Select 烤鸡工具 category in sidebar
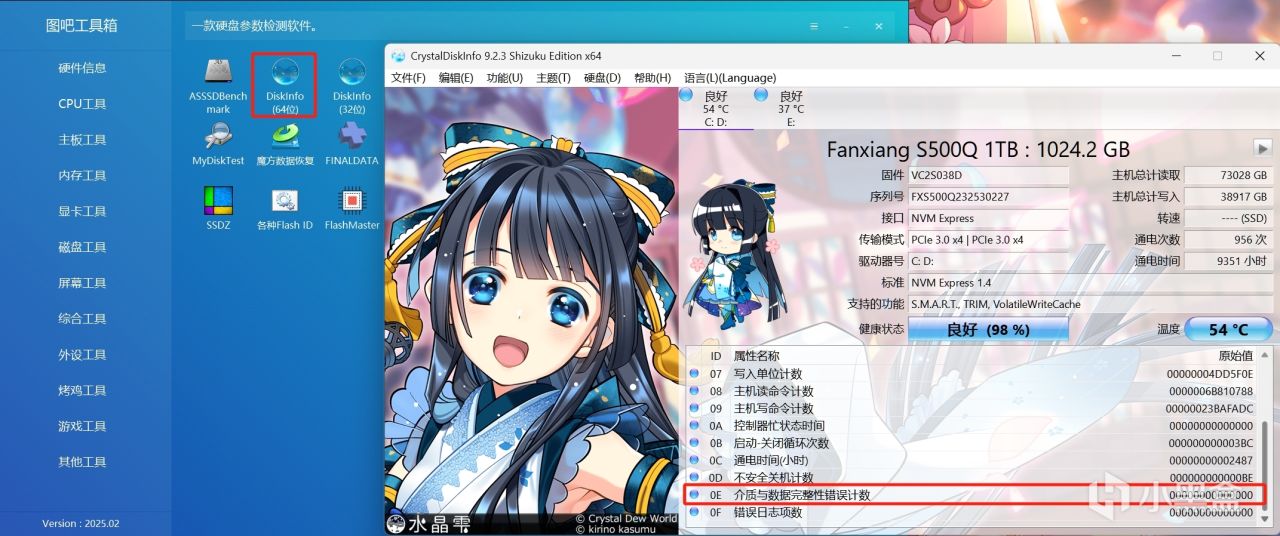Image resolution: width=1280 pixels, height=536 pixels. coord(82,390)
